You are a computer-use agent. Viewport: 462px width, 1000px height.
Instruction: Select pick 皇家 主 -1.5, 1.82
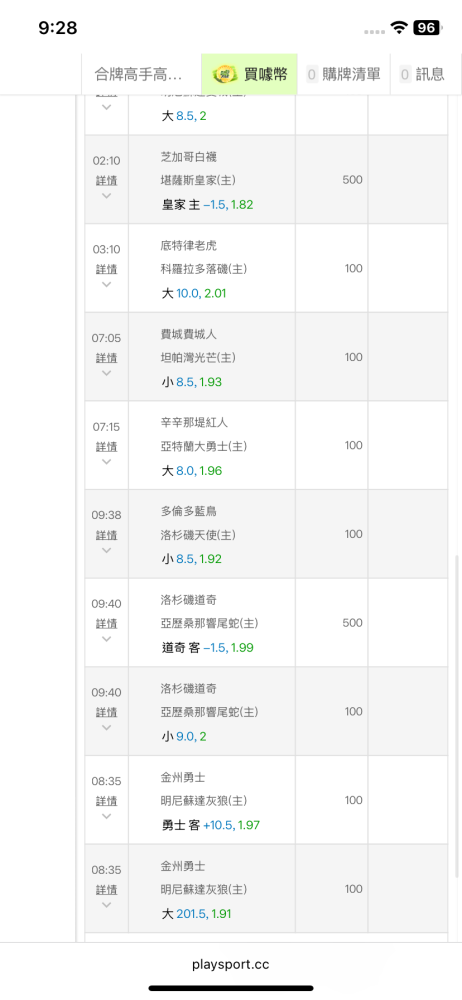click(207, 205)
